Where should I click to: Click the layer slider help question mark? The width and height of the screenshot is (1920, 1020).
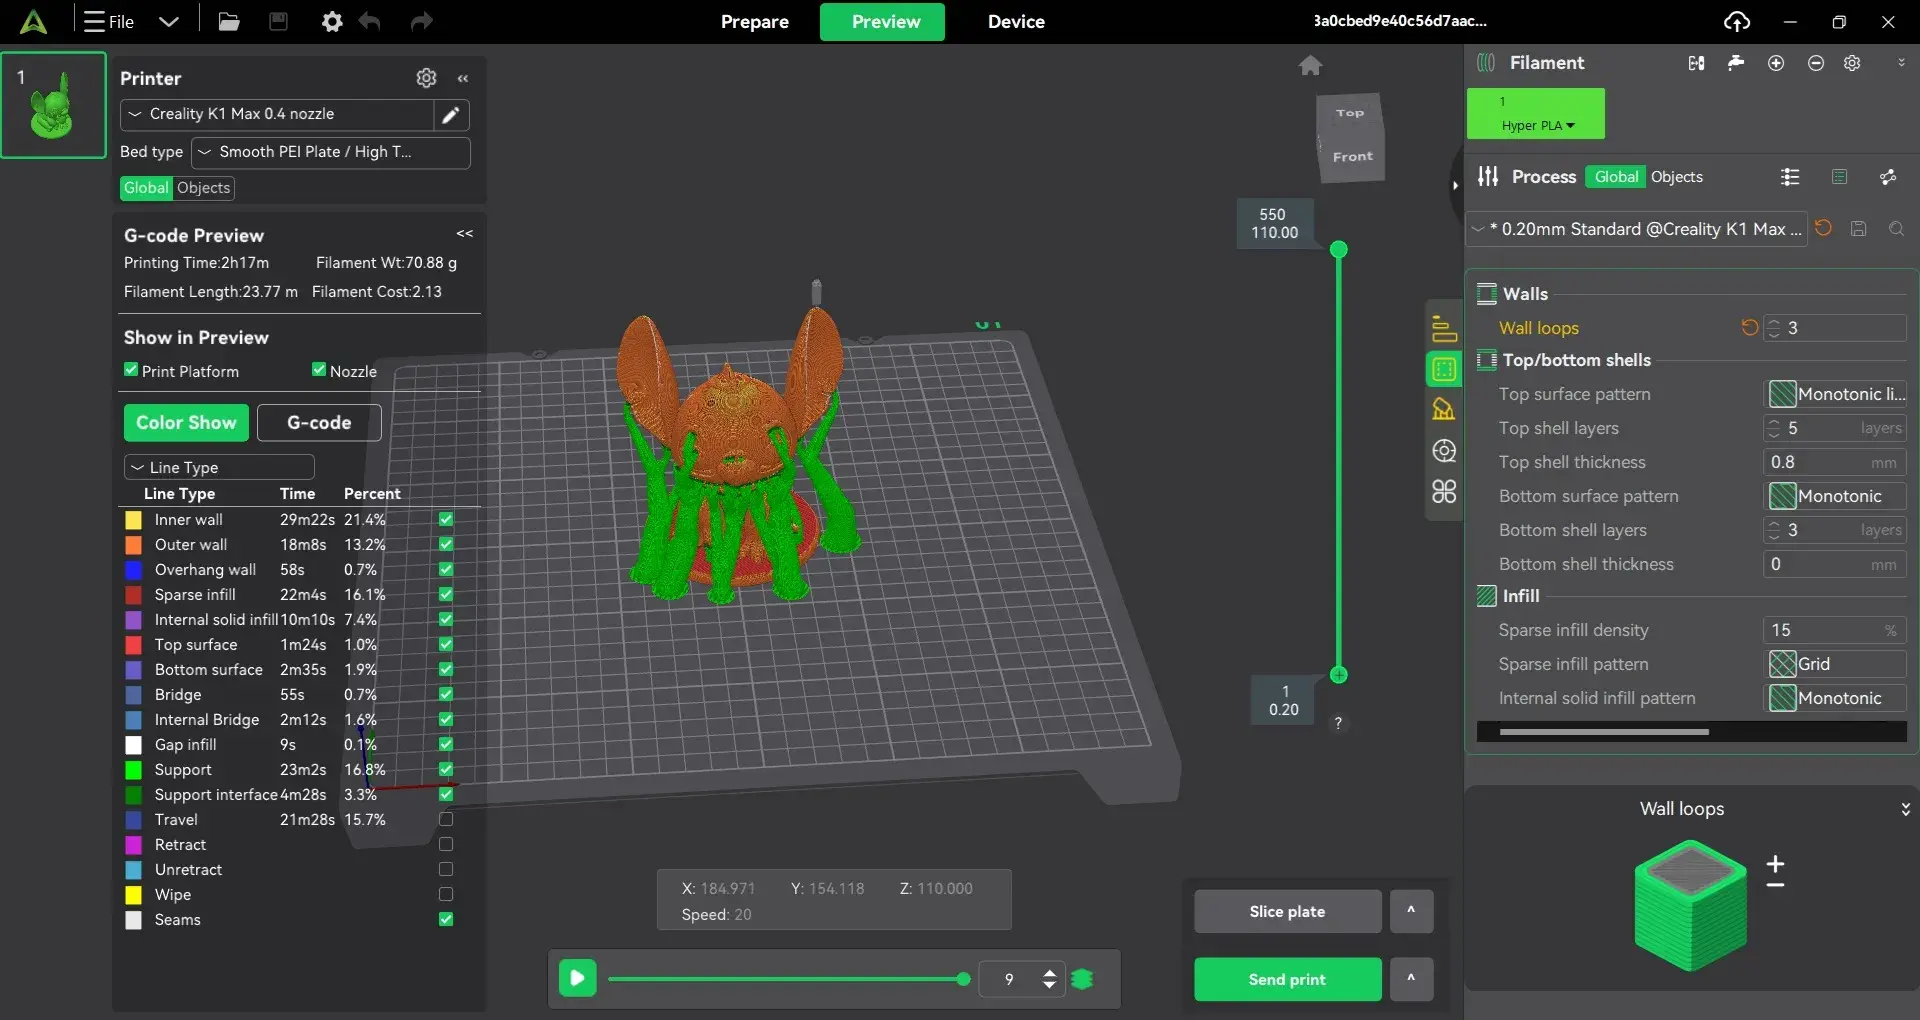(1338, 723)
